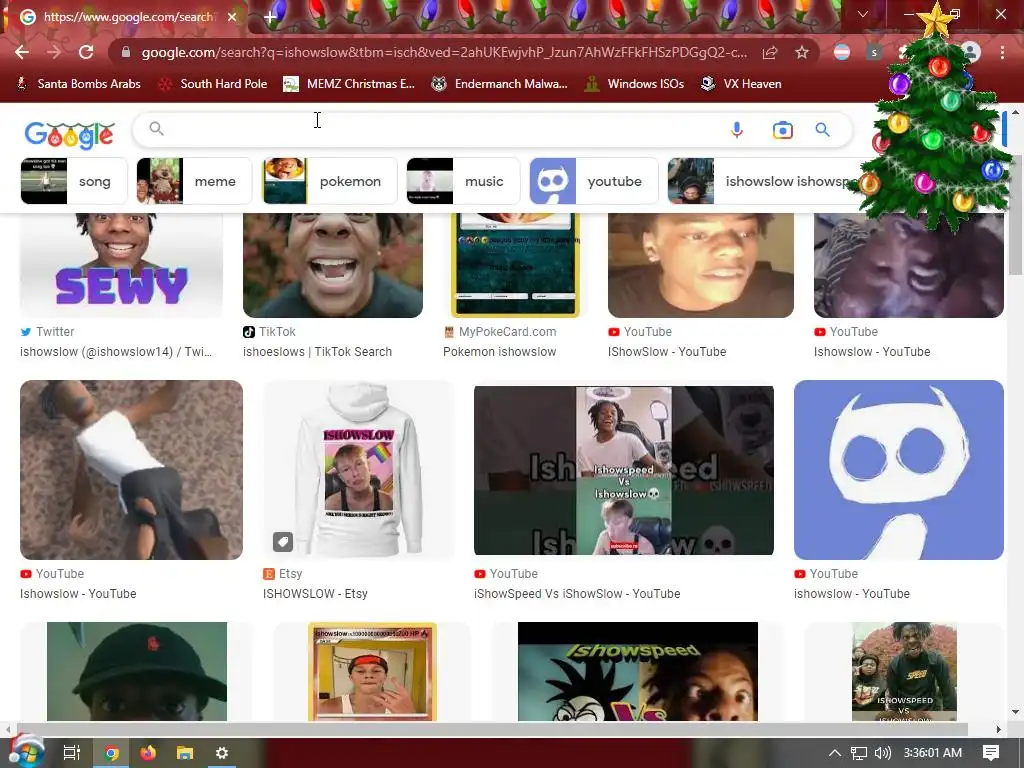Click the horizontal scrollbar at bottom
This screenshot has width=1024, height=768.
coord(492,729)
